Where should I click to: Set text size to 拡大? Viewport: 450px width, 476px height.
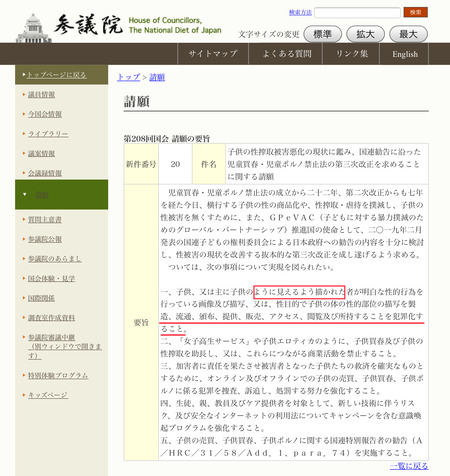(365, 34)
